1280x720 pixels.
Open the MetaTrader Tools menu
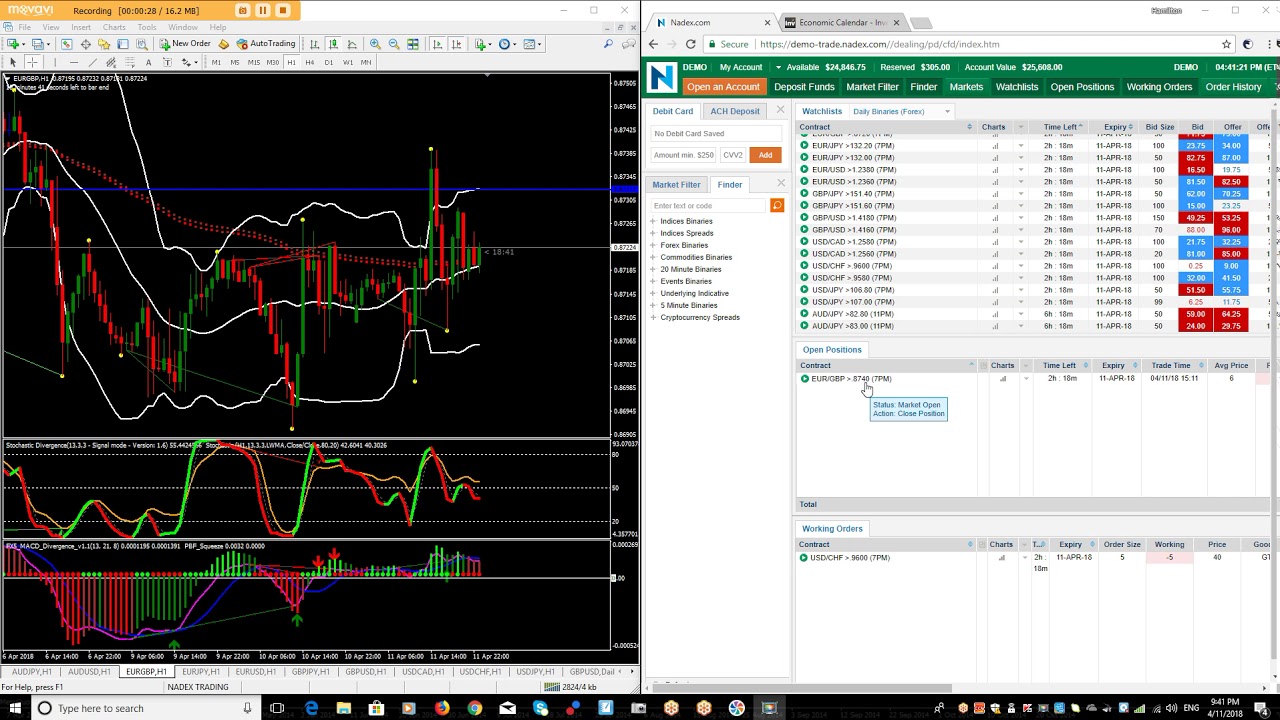(x=147, y=27)
